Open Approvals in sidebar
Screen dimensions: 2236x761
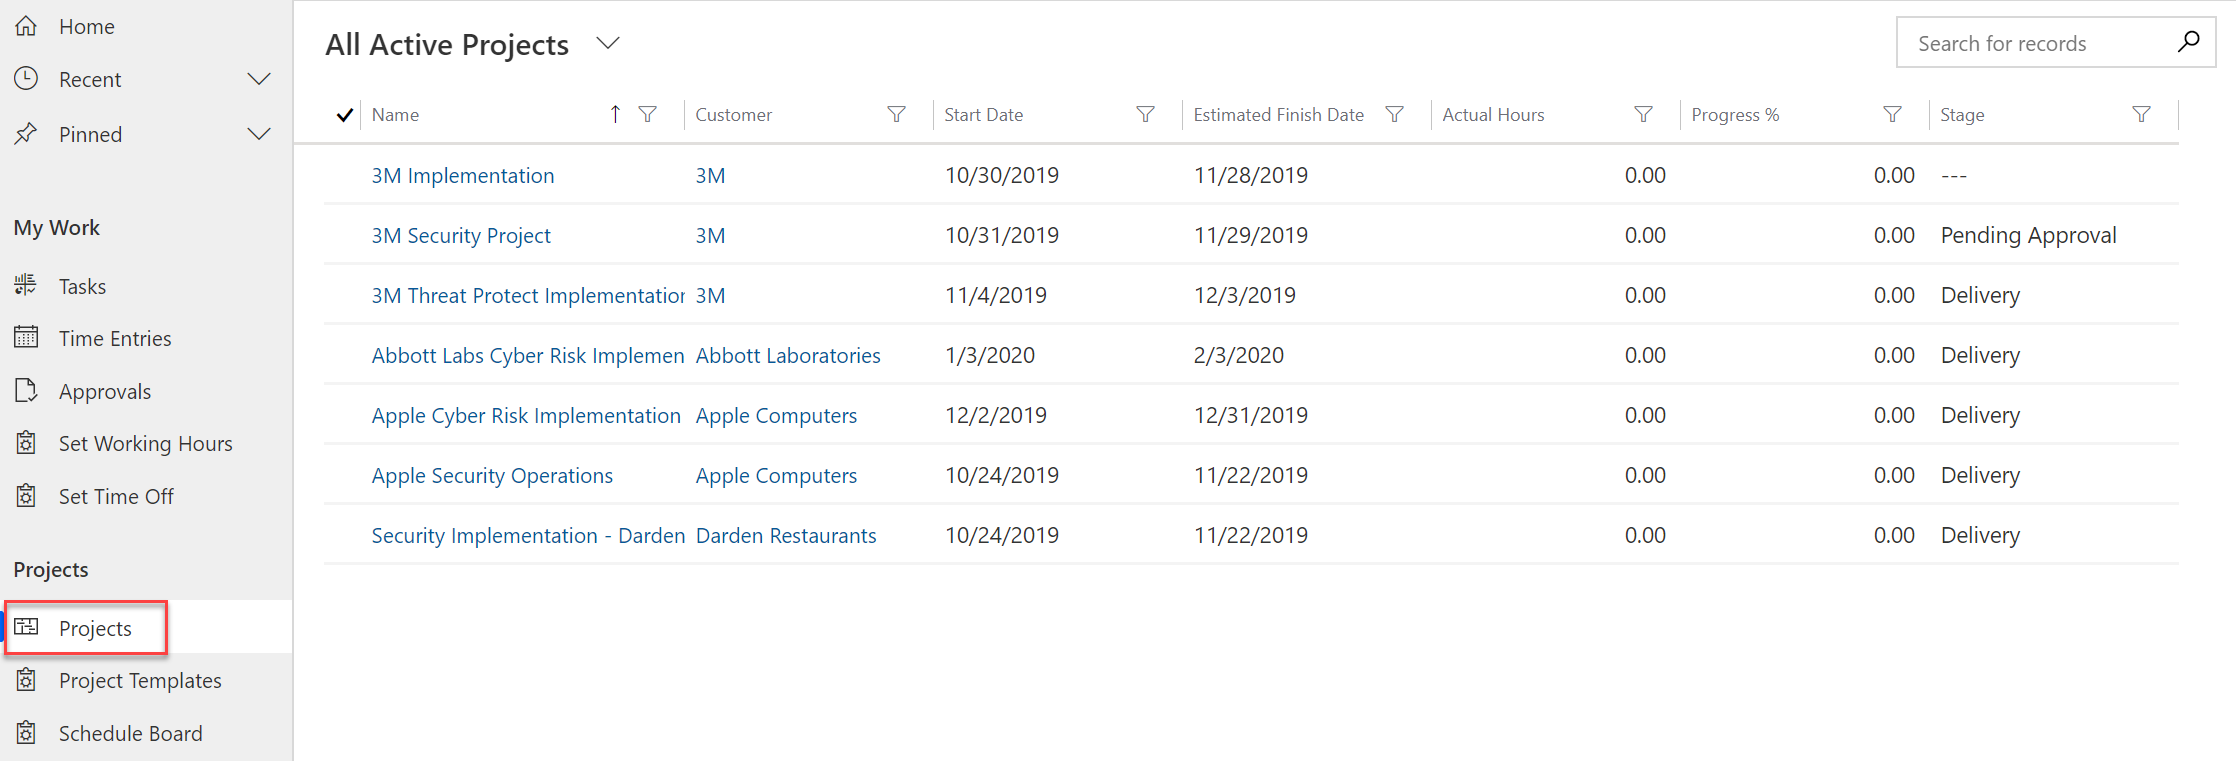coord(105,392)
